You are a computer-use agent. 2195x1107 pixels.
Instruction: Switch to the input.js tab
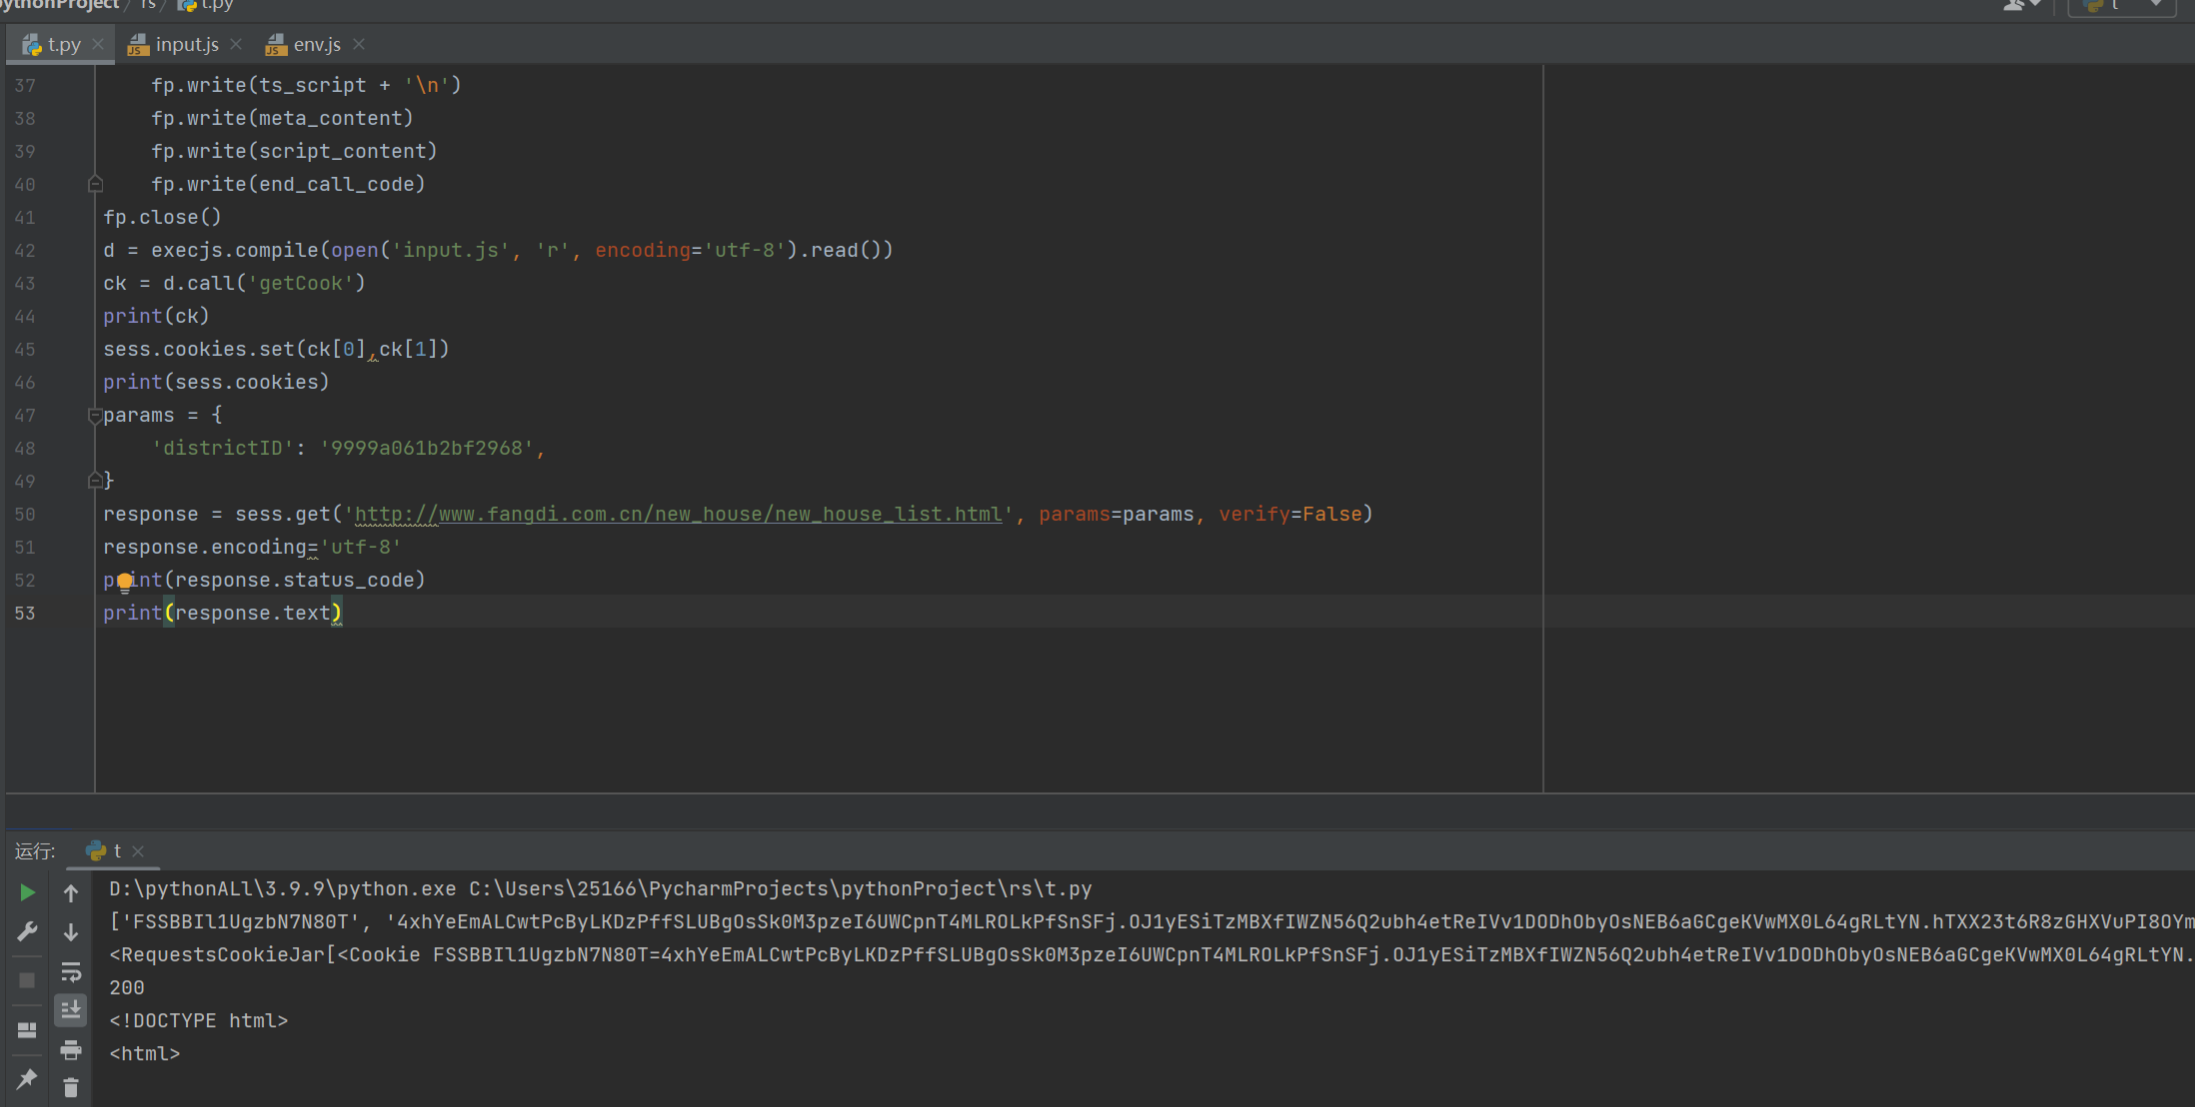pos(186,45)
